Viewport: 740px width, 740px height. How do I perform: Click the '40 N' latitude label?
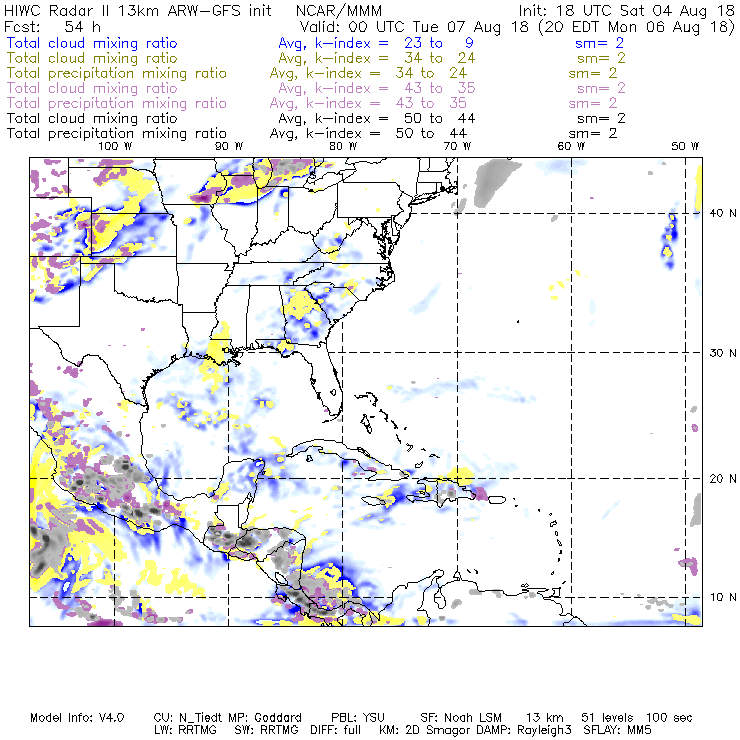[723, 213]
